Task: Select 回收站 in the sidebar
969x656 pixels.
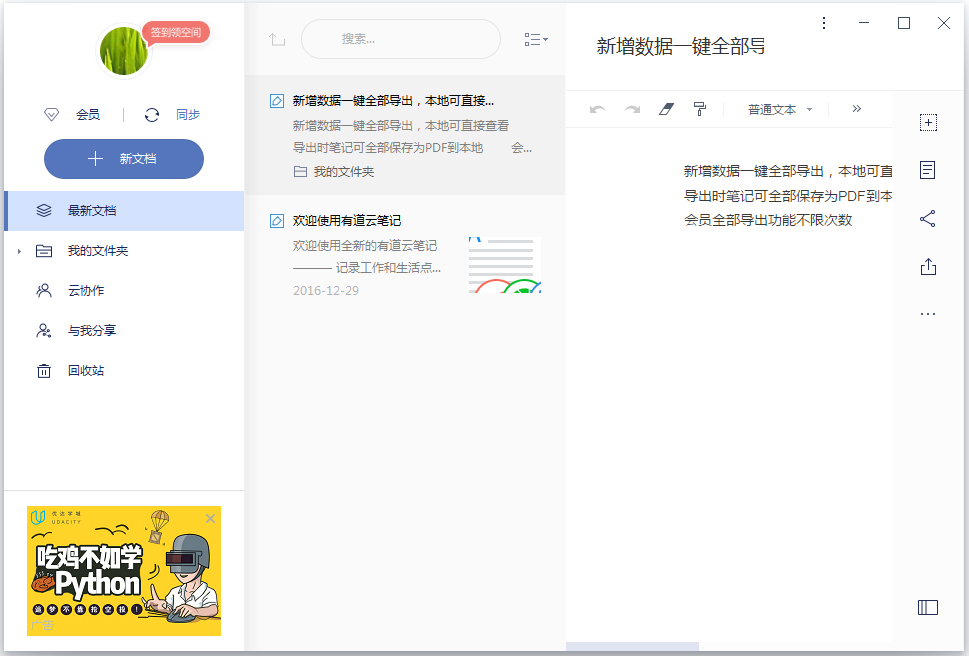Action: (x=85, y=371)
